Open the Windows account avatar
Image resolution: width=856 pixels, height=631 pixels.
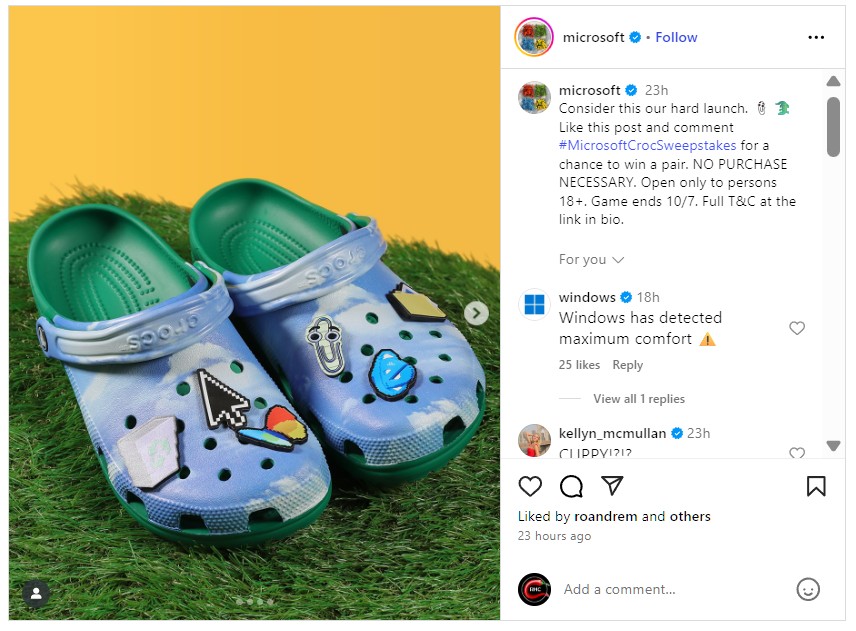coord(534,304)
